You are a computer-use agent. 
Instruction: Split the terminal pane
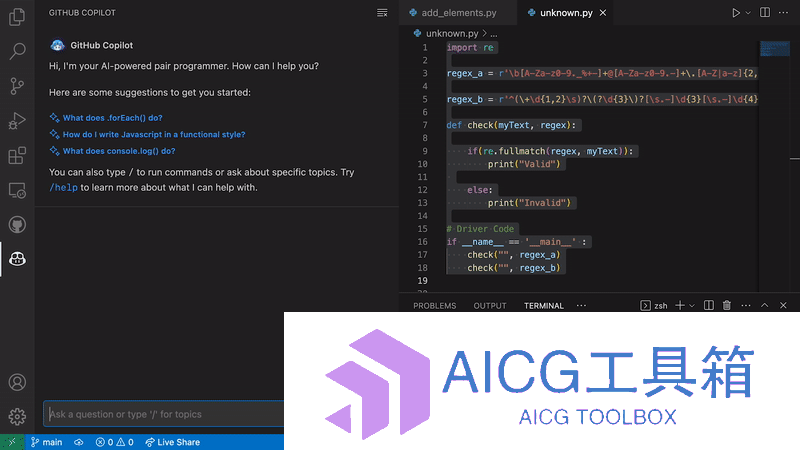tap(709, 306)
